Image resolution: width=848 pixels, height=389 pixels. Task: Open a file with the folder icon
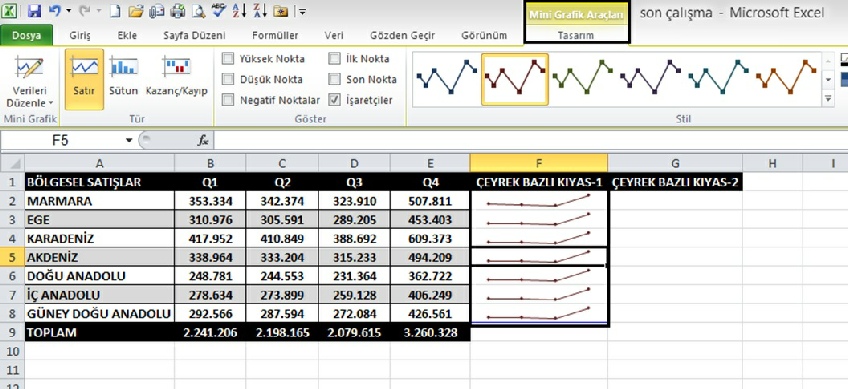(136, 10)
